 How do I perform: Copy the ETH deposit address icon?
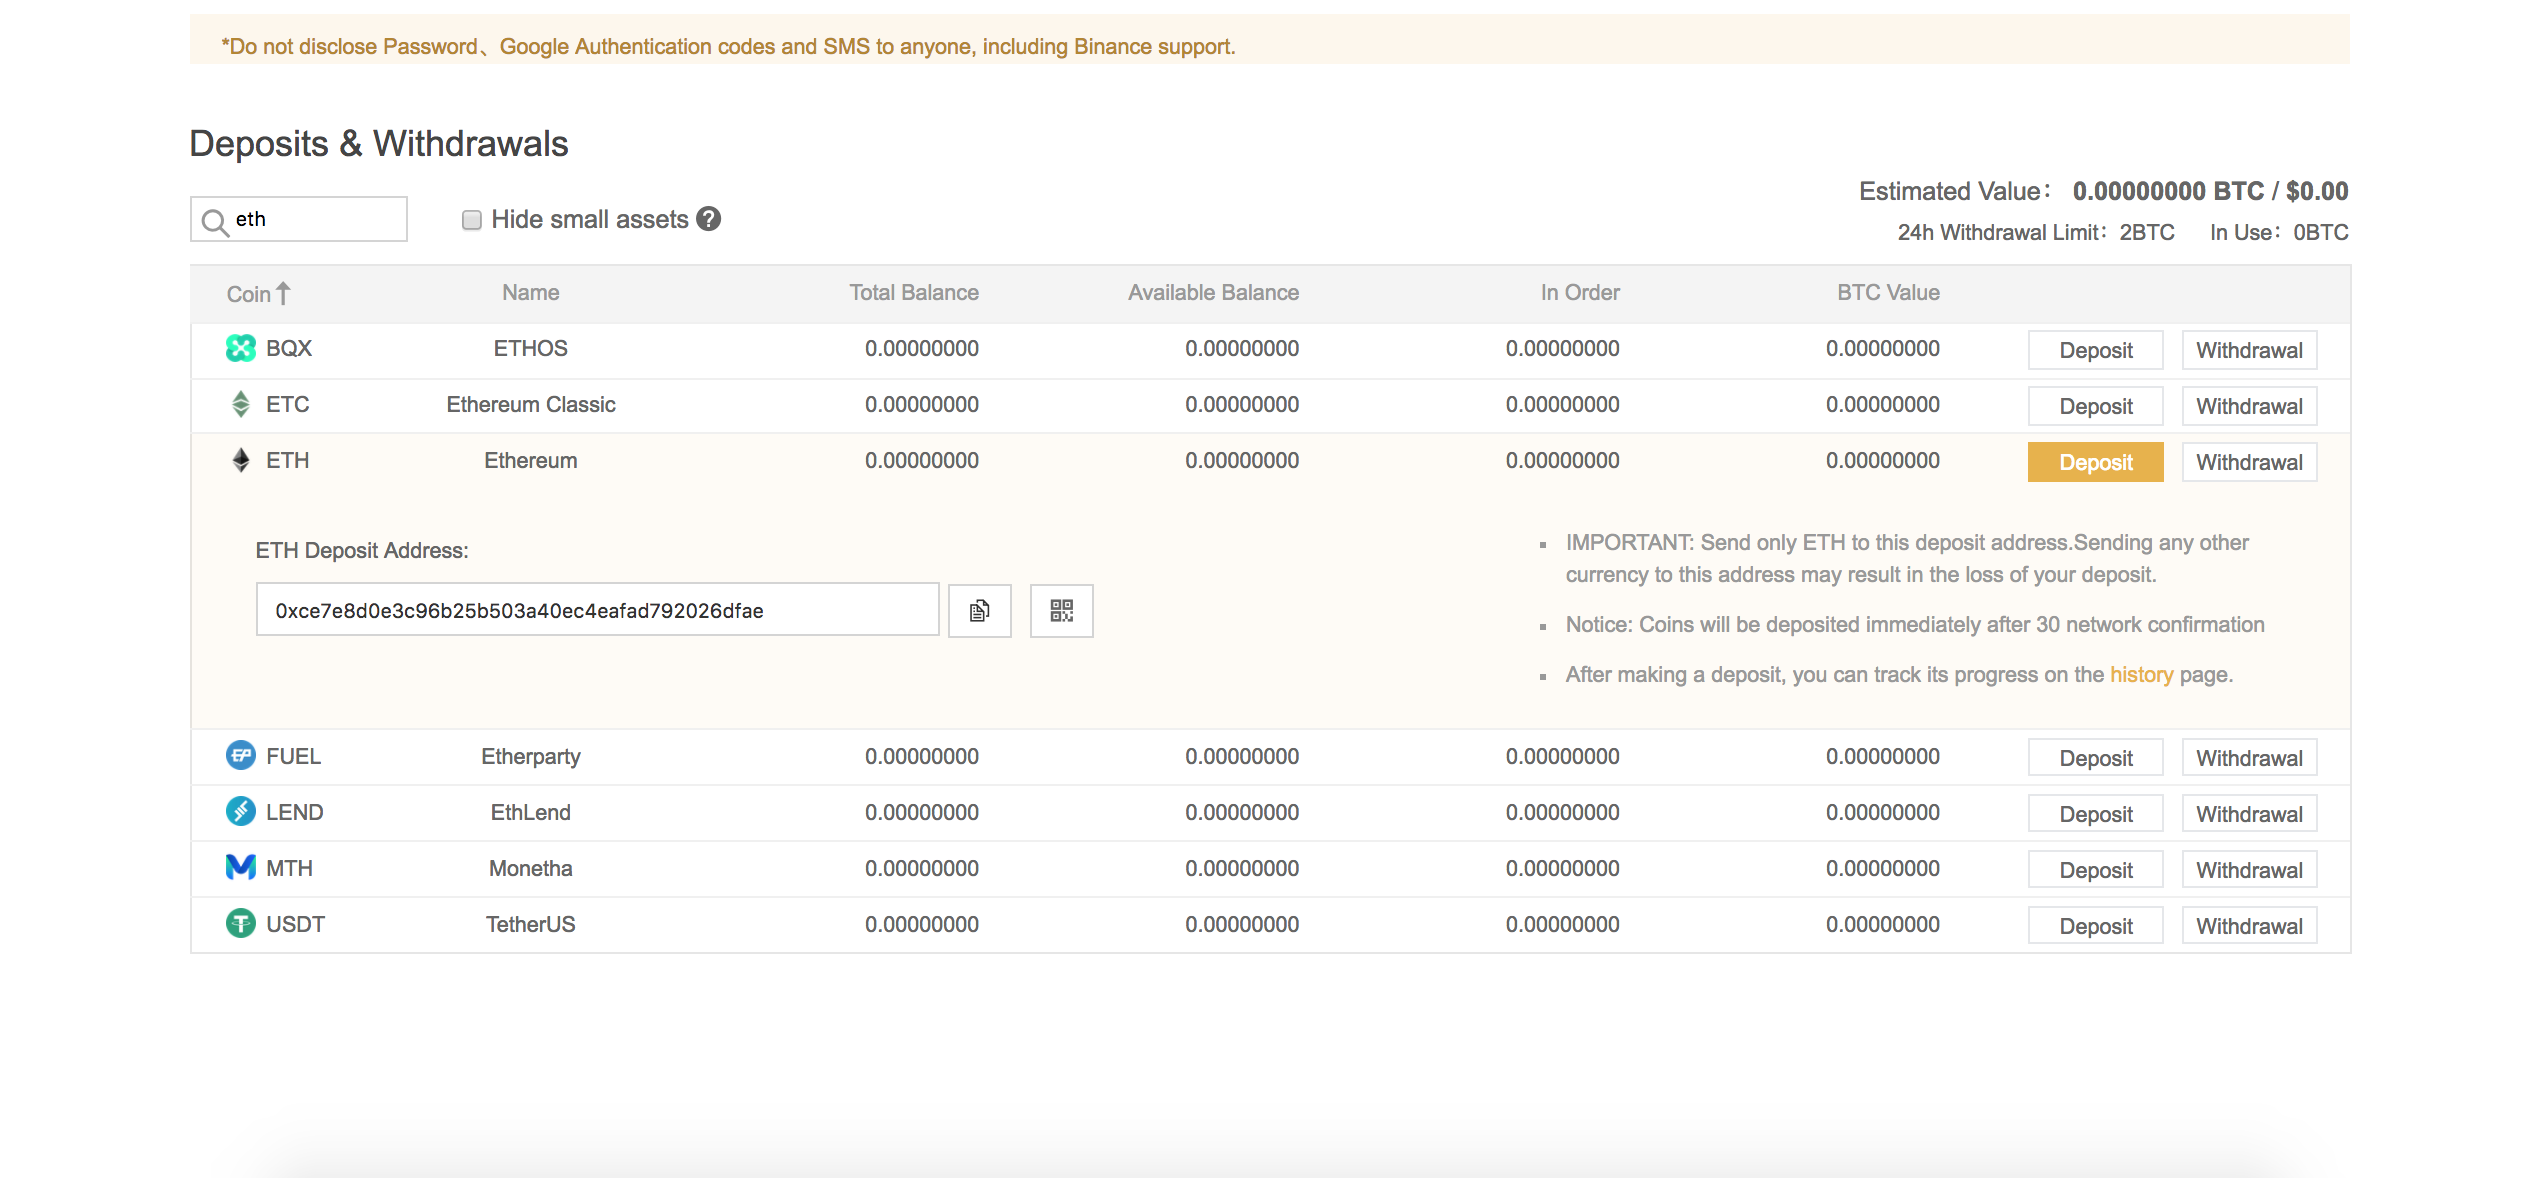980,610
